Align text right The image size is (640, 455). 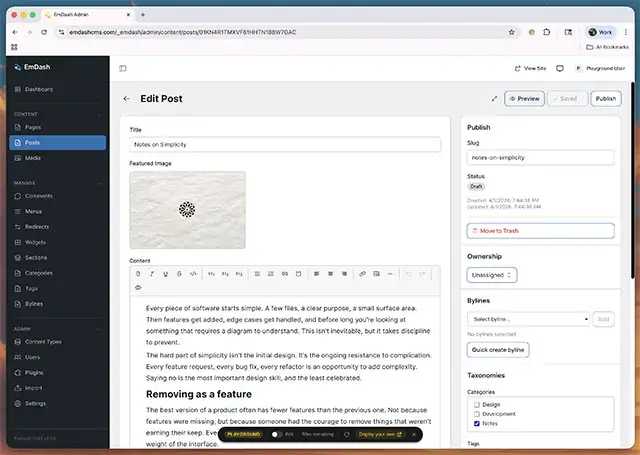coord(344,274)
